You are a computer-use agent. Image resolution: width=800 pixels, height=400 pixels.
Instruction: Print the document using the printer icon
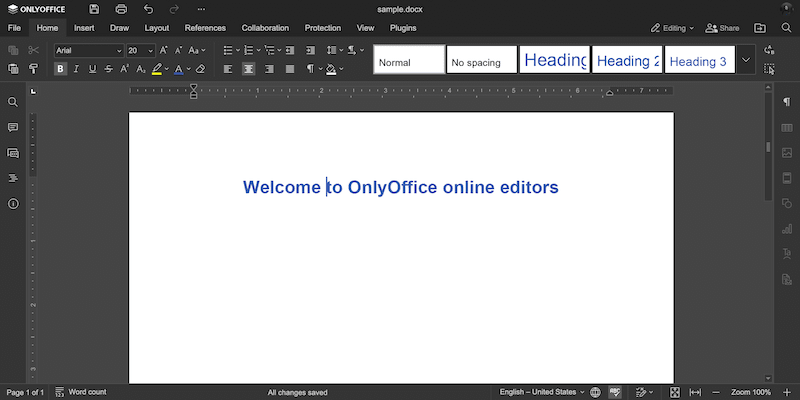[x=121, y=9]
